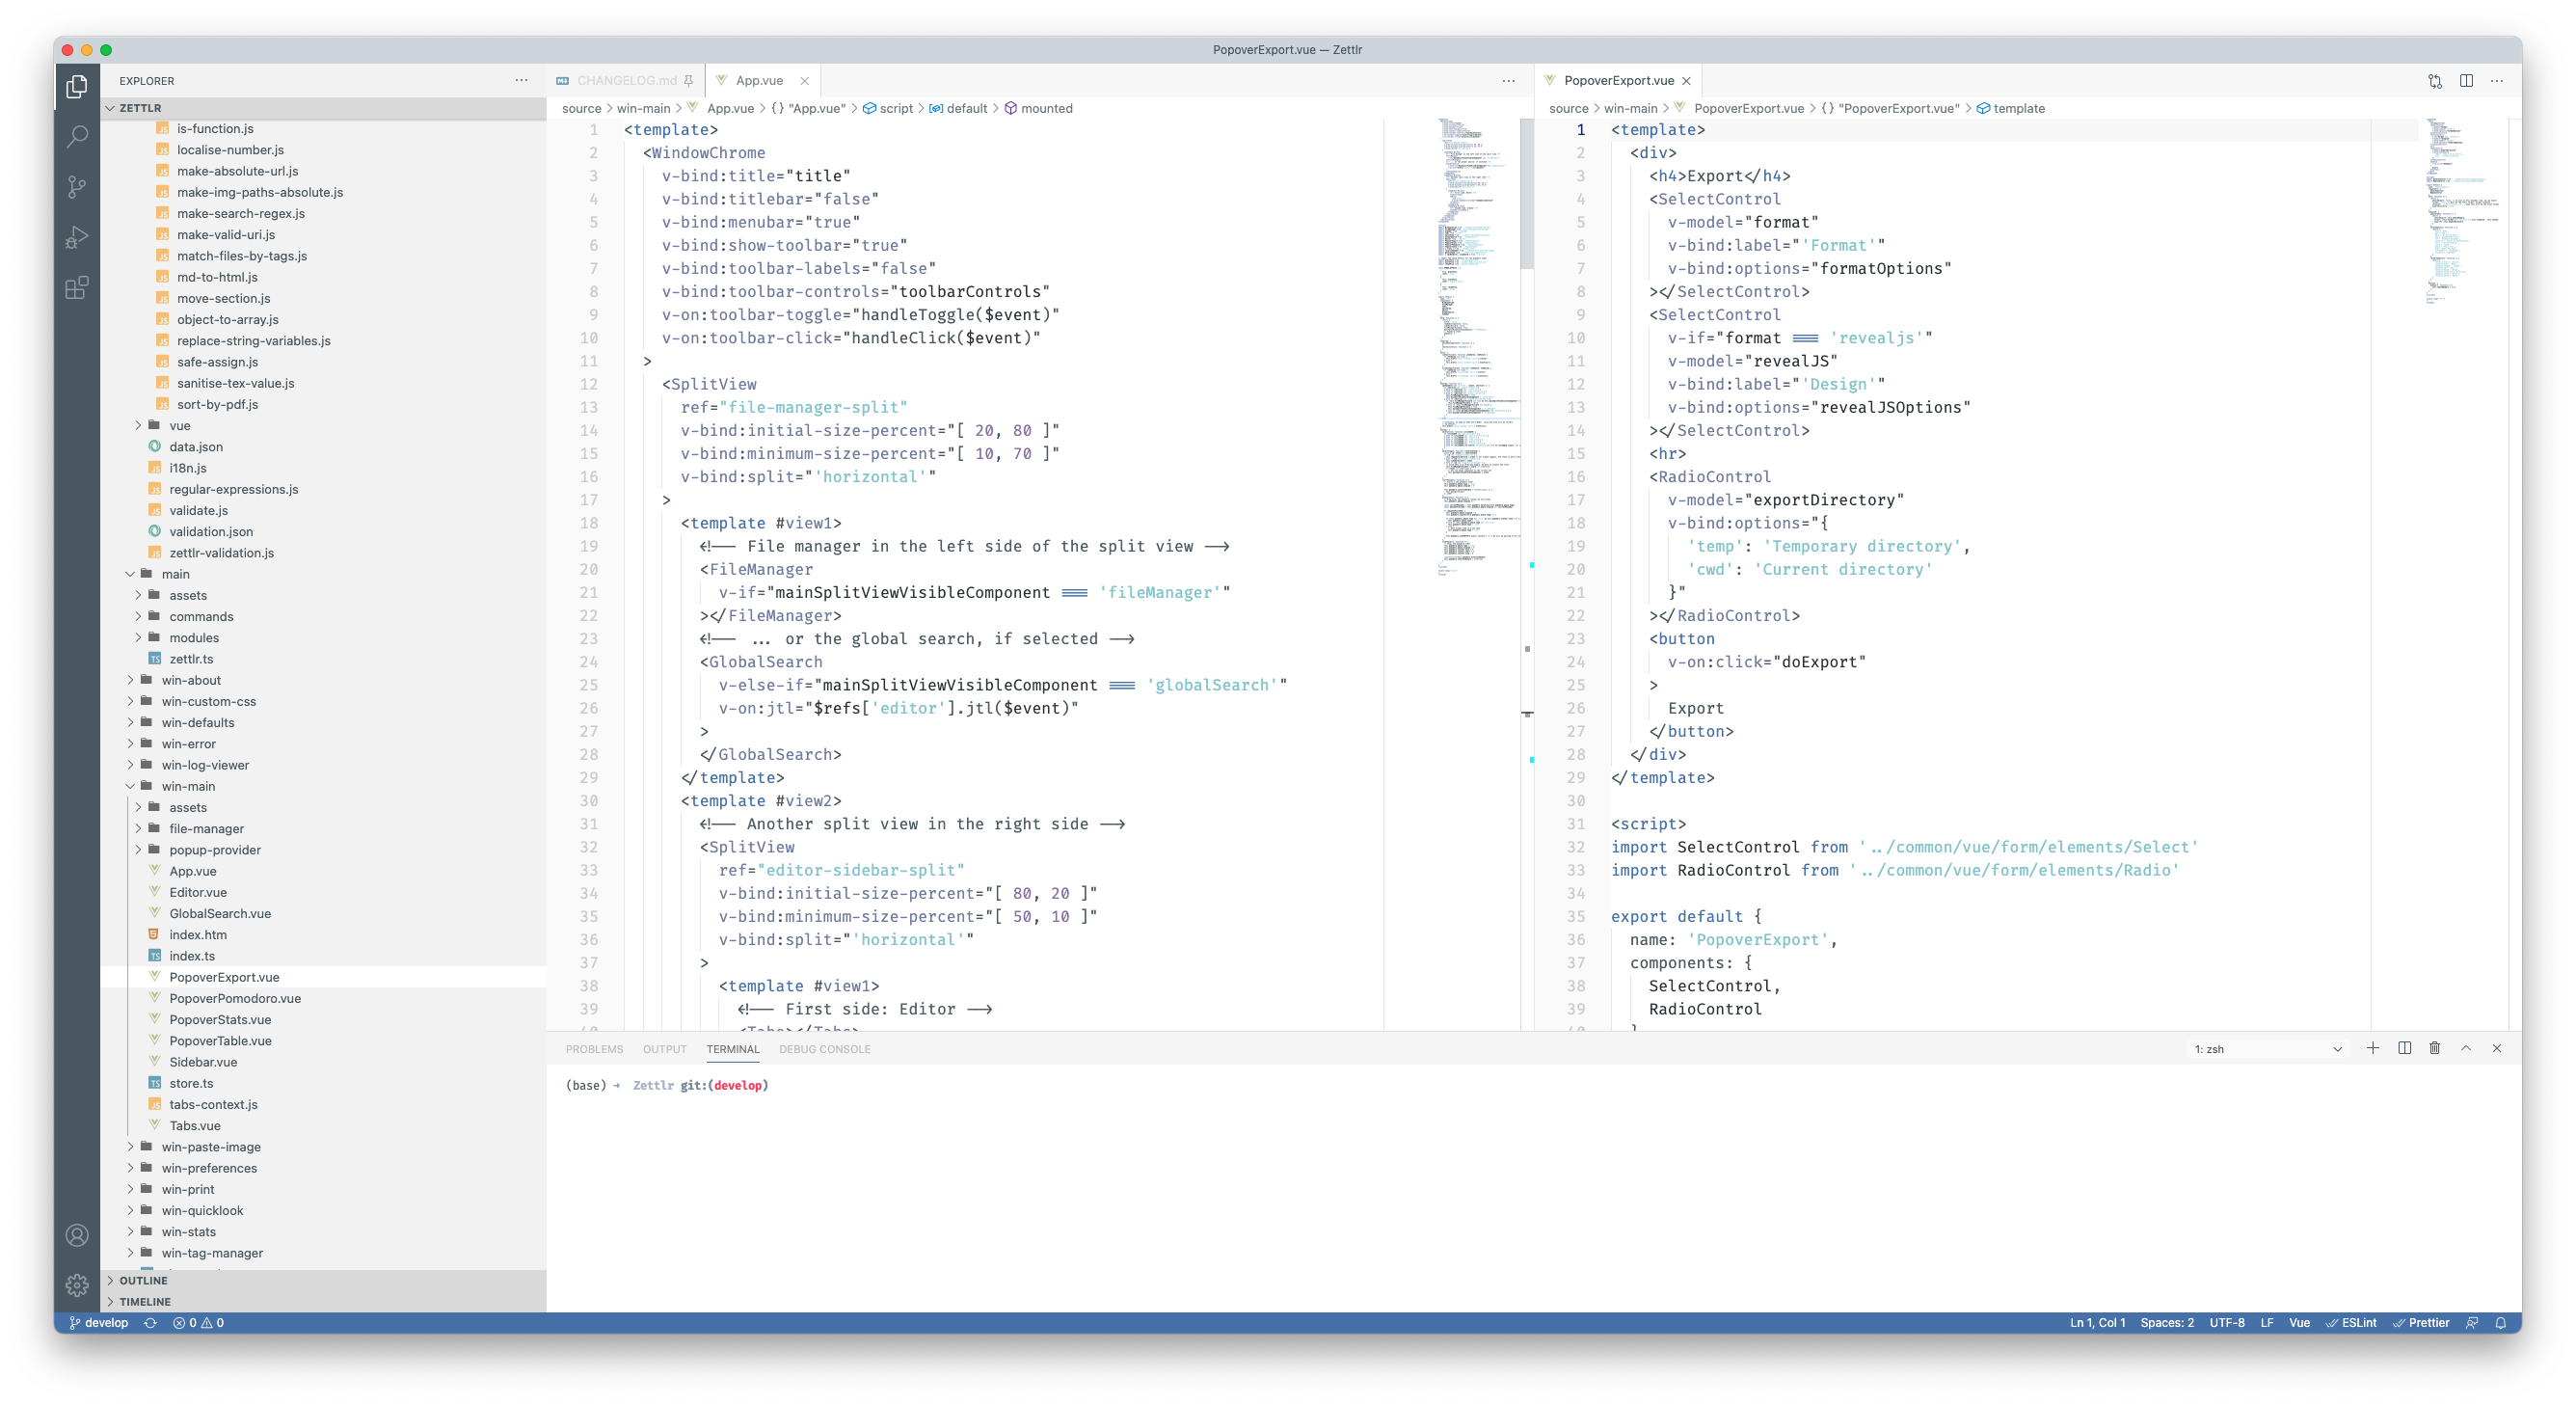
Task: Open the Search view in activity bar
Action: point(77,136)
